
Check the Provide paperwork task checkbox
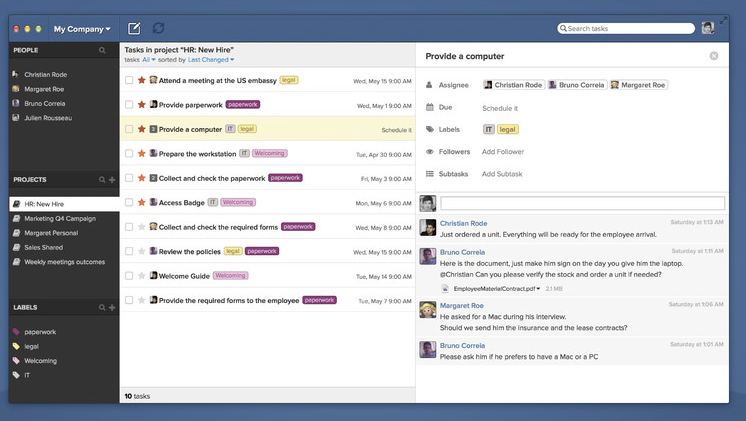129,104
